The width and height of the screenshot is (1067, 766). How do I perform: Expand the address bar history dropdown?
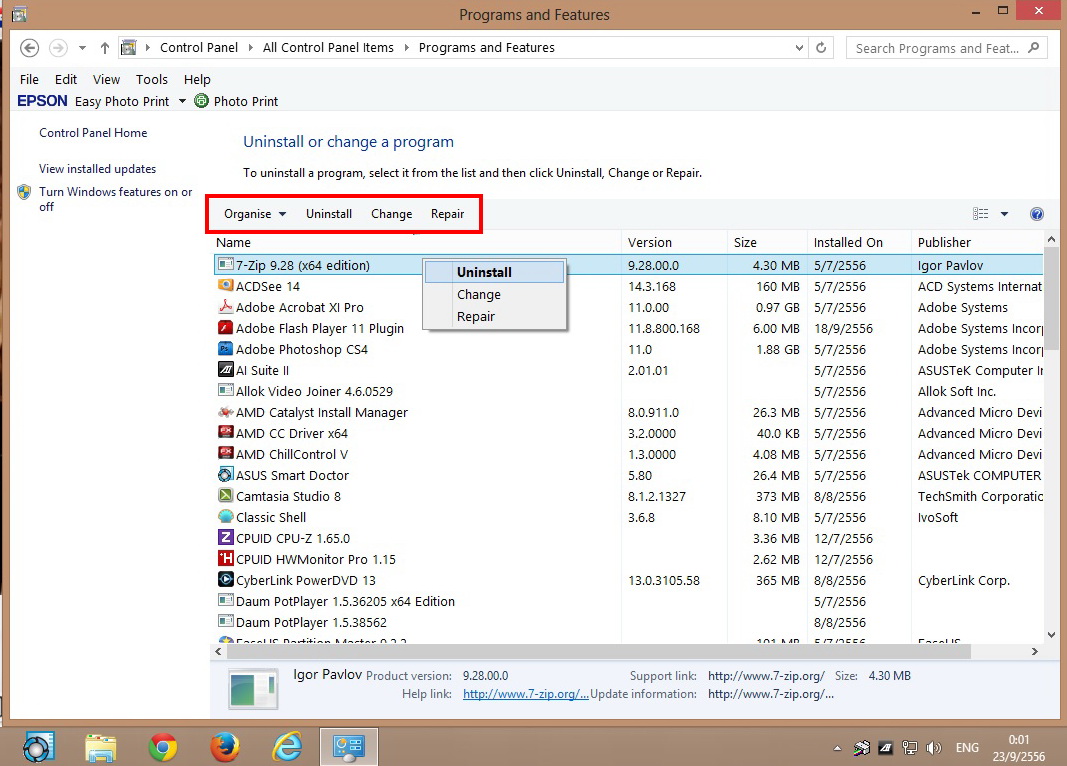799,48
